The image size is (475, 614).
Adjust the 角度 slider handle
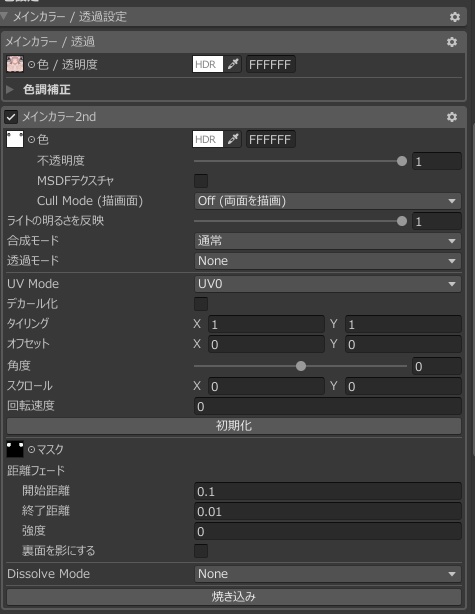301,366
